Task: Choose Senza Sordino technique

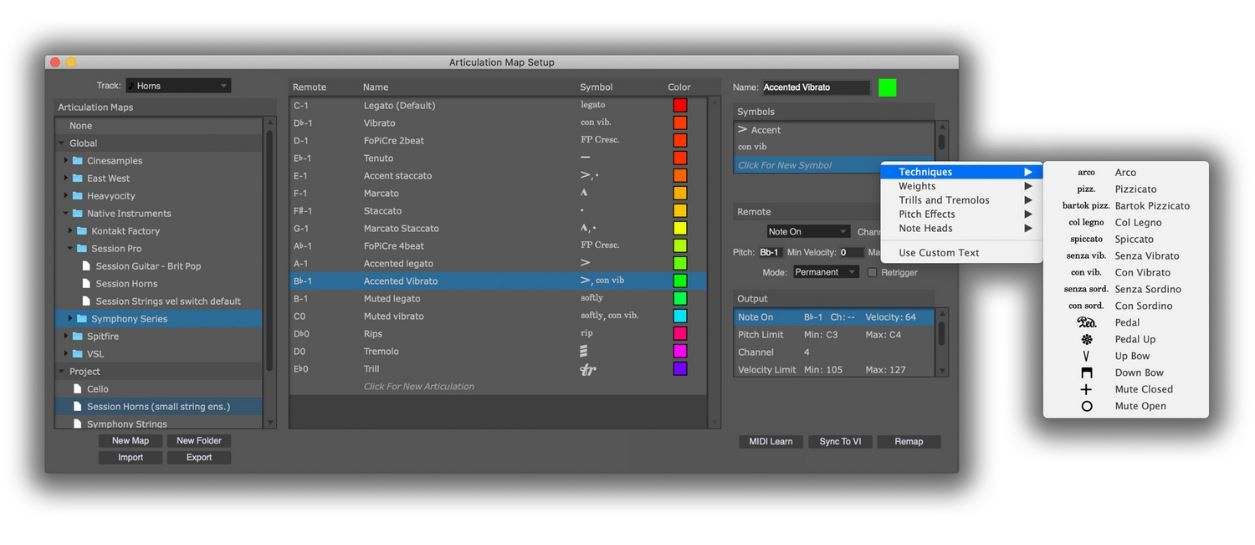Action: pos(1125,289)
